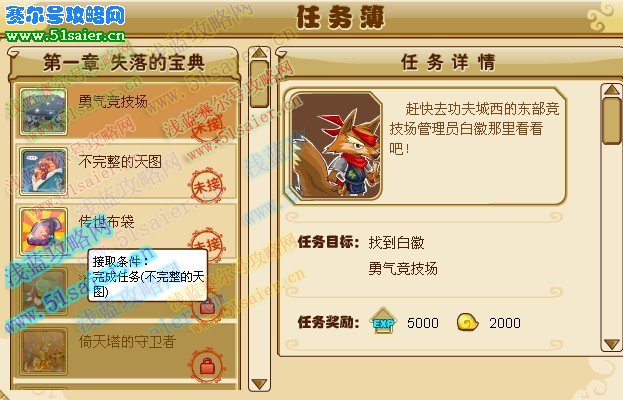This screenshot has width=623, height=400.
Task: Select the 传世布袋 quest entry
Action: (126, 231)
